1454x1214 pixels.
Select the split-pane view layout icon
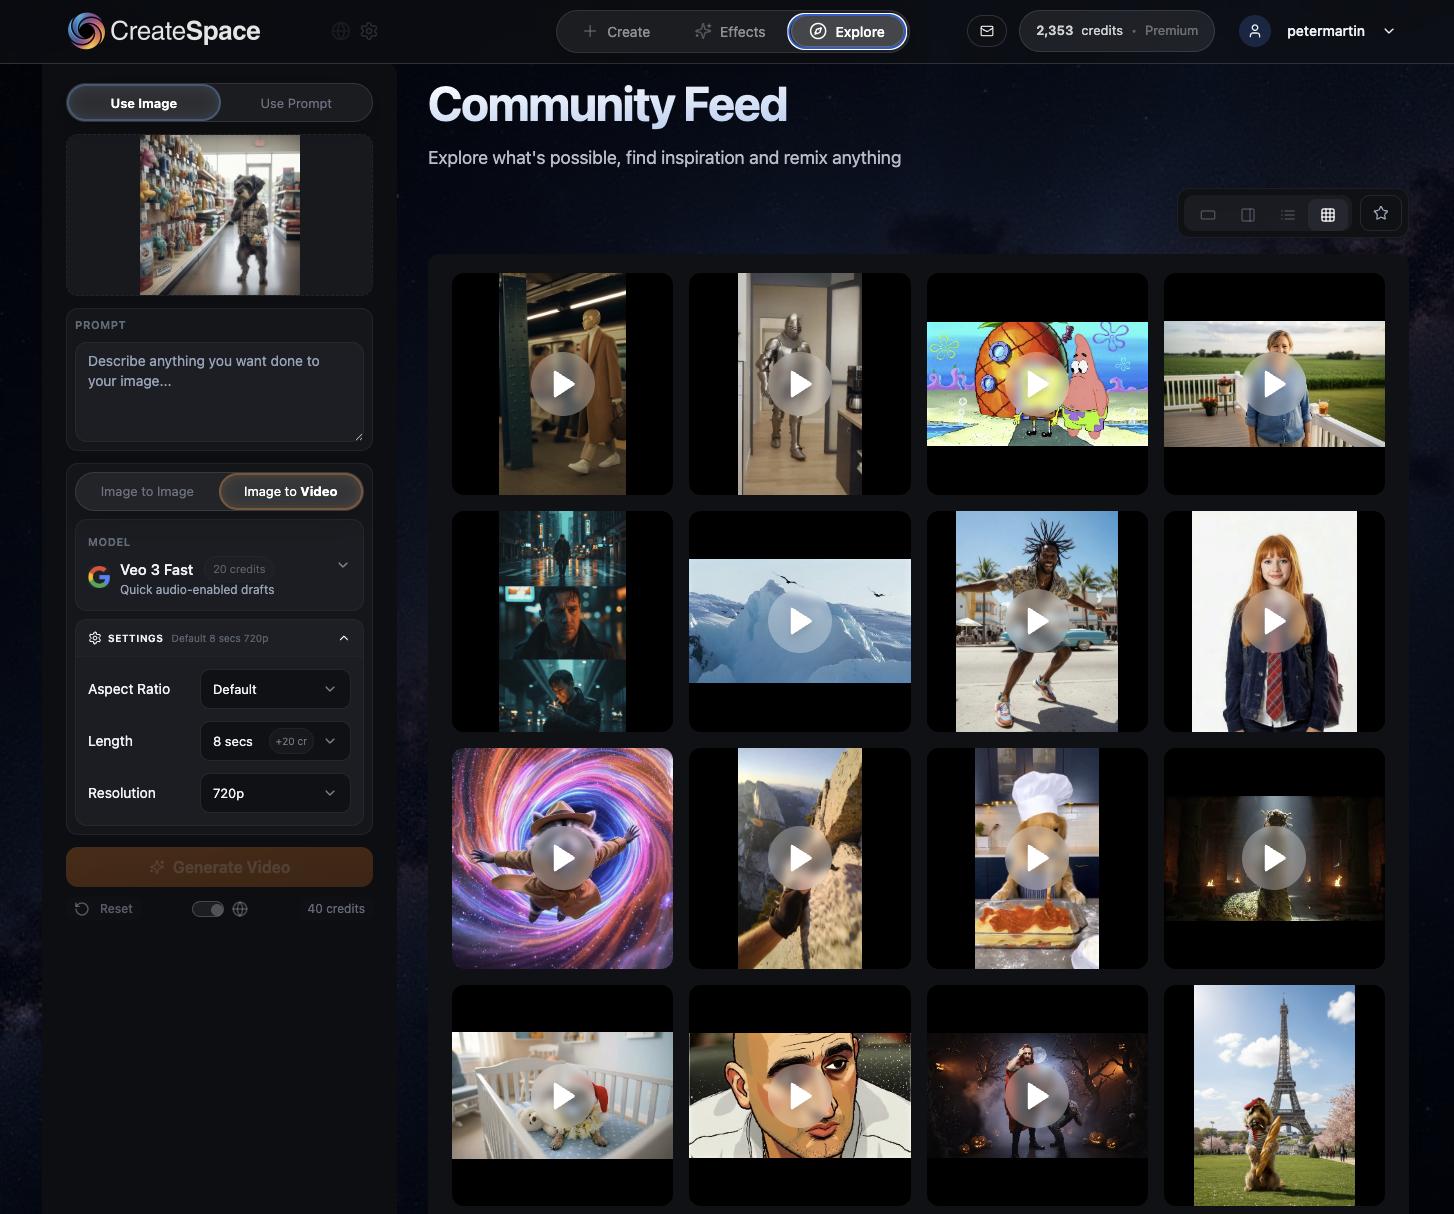(1247, 213)
